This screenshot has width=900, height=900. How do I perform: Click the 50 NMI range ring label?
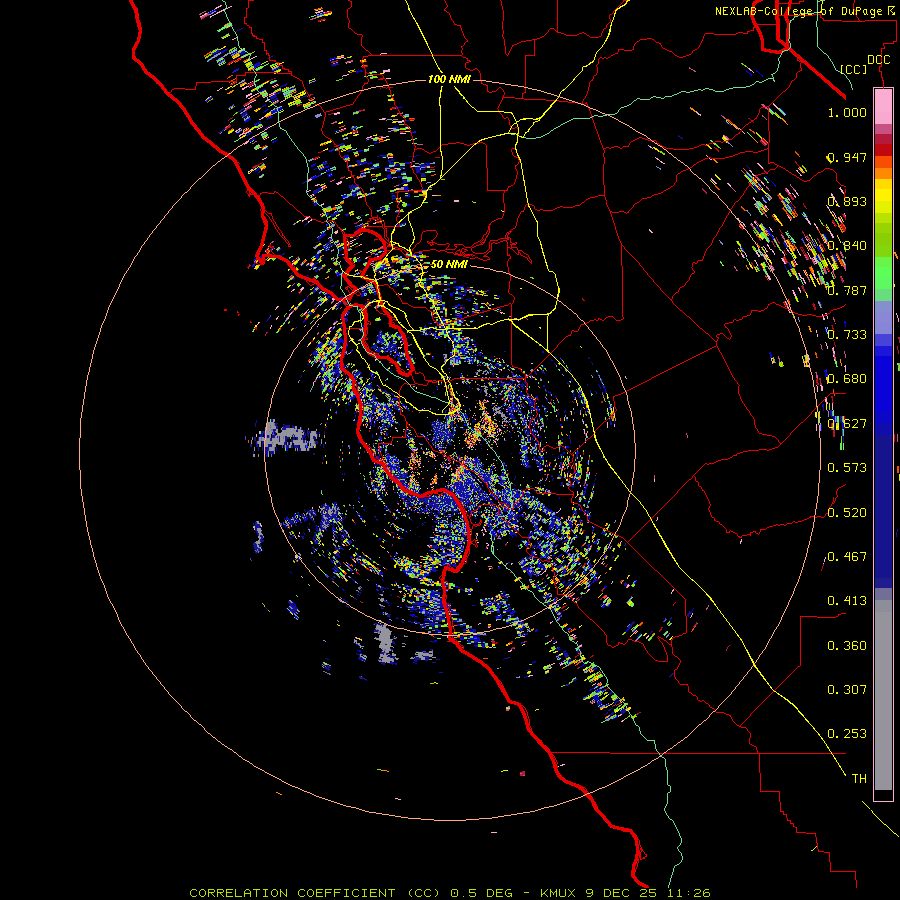click(449, 264)
